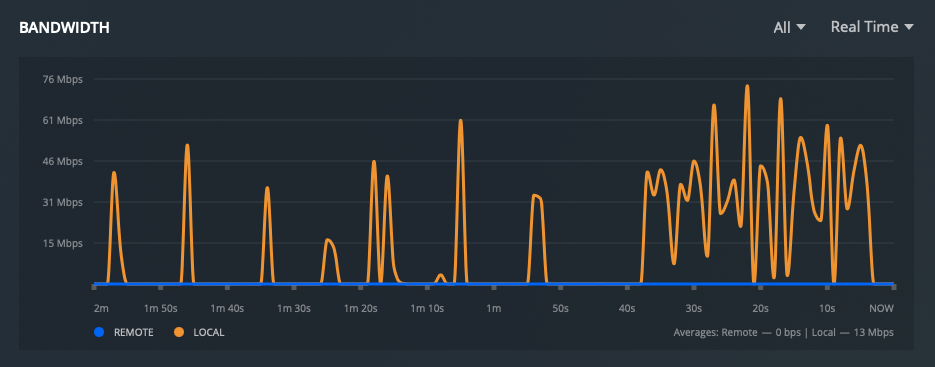Click the 40s time axis label

tap(627, 309)
